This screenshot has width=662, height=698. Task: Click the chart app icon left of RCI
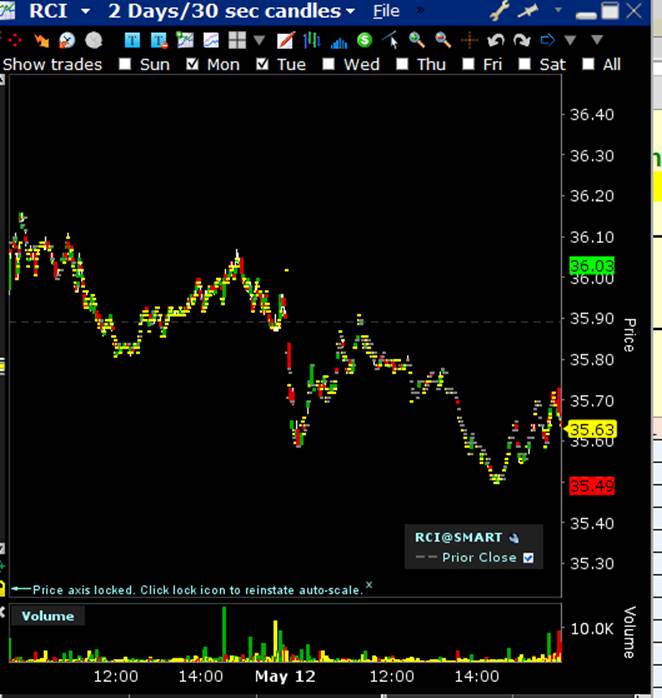point(7,10)
